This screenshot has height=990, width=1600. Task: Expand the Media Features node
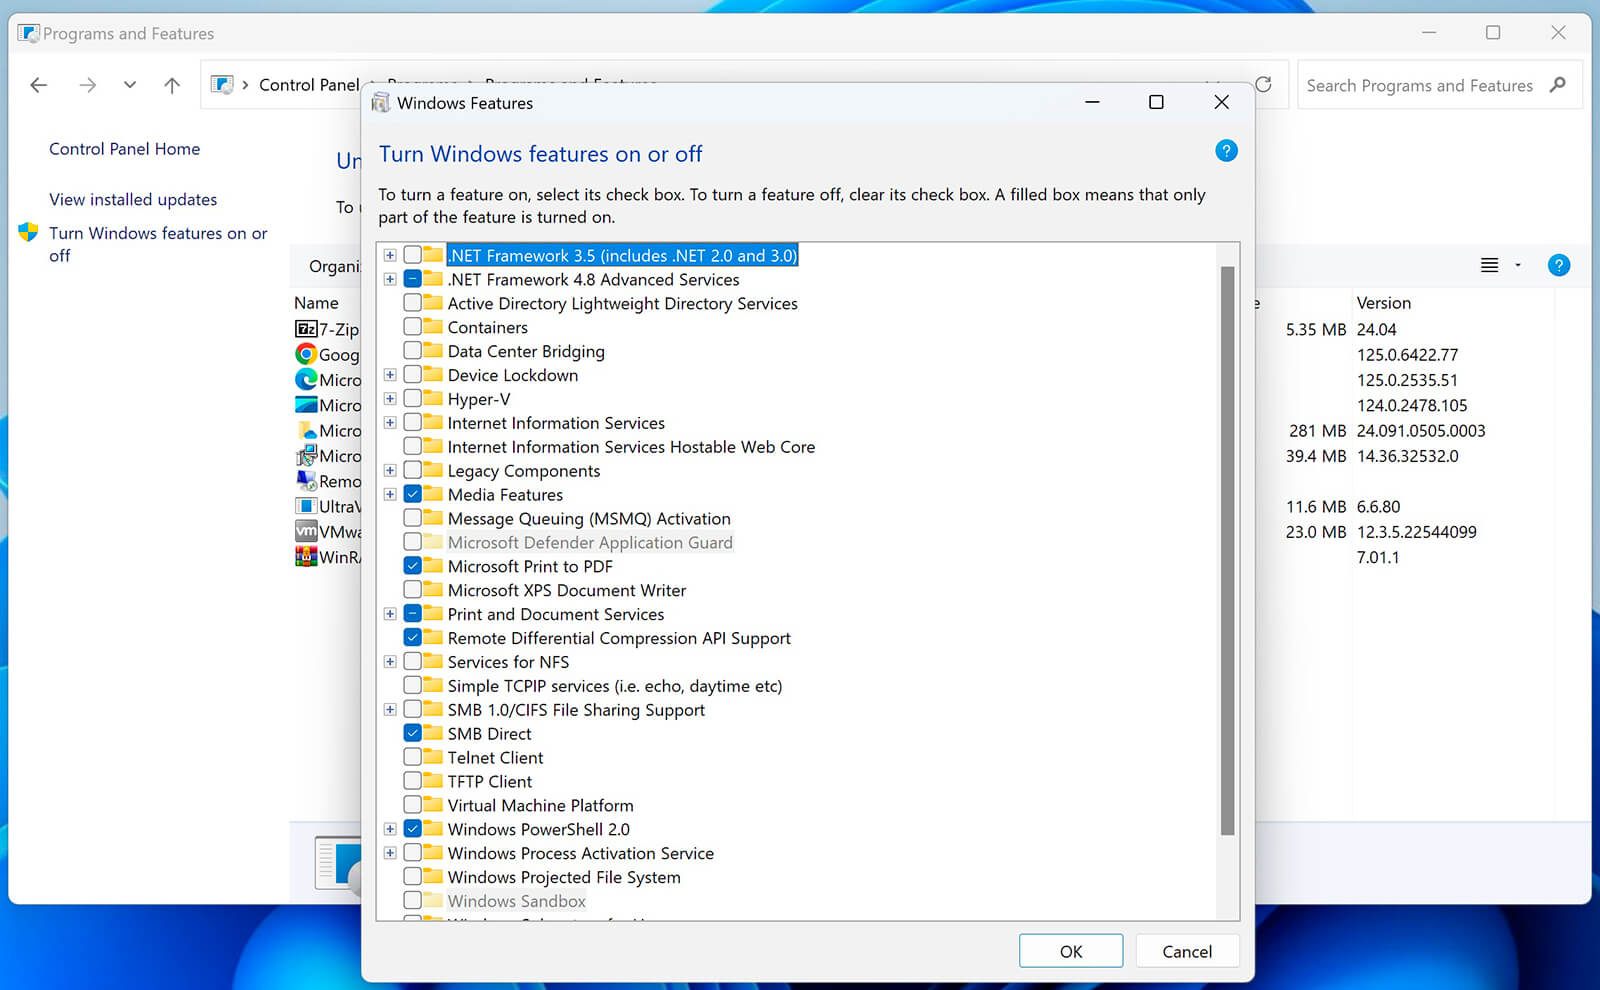point(390,494)
